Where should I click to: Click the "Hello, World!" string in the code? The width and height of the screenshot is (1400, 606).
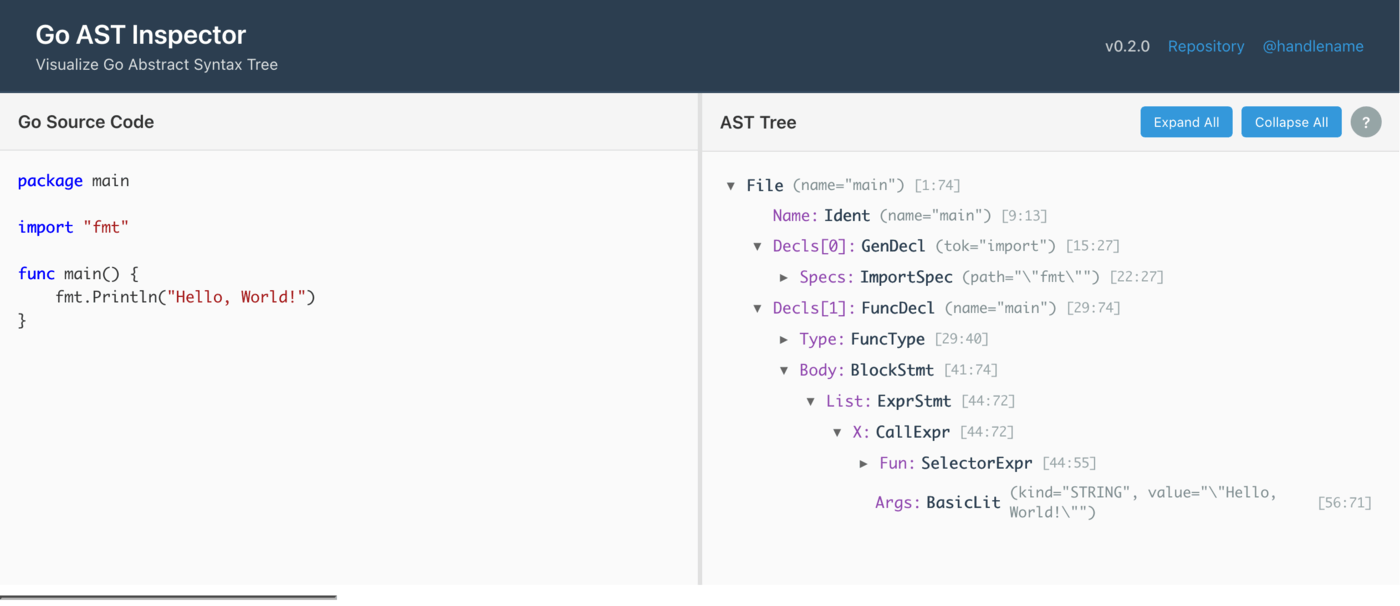[x=239, y=297]
